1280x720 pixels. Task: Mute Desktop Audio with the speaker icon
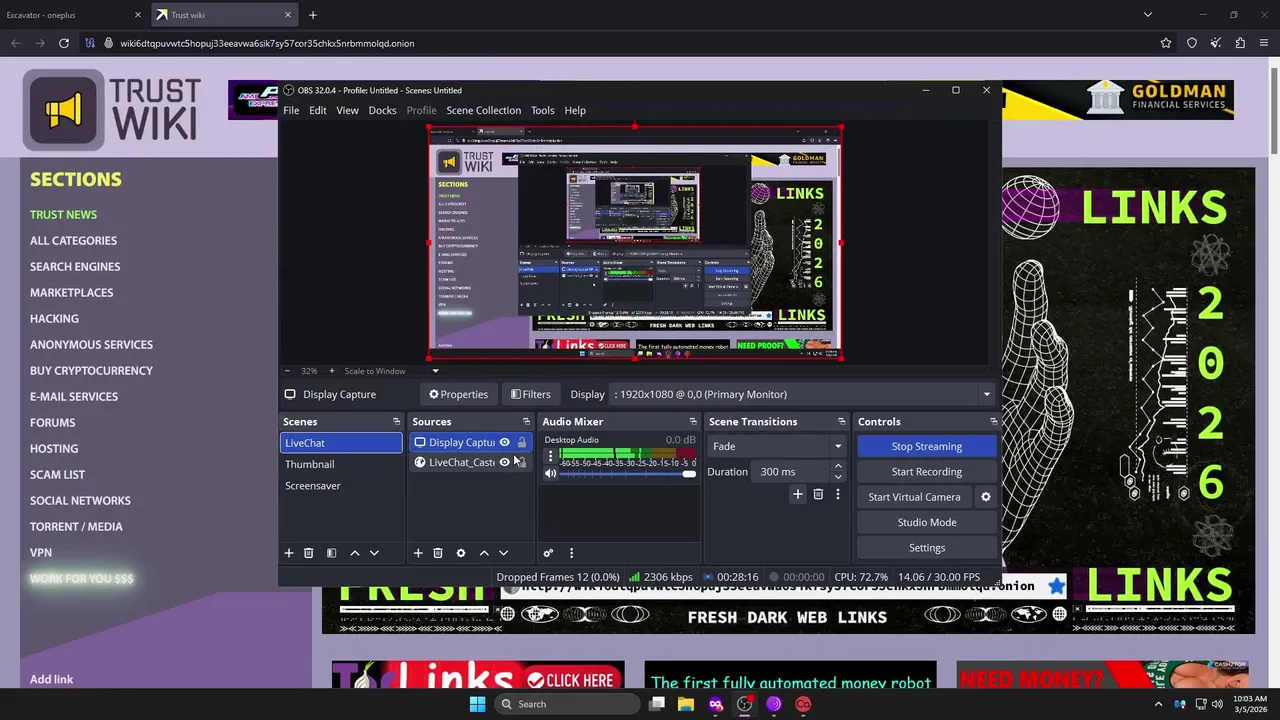[x=550, y=474]
